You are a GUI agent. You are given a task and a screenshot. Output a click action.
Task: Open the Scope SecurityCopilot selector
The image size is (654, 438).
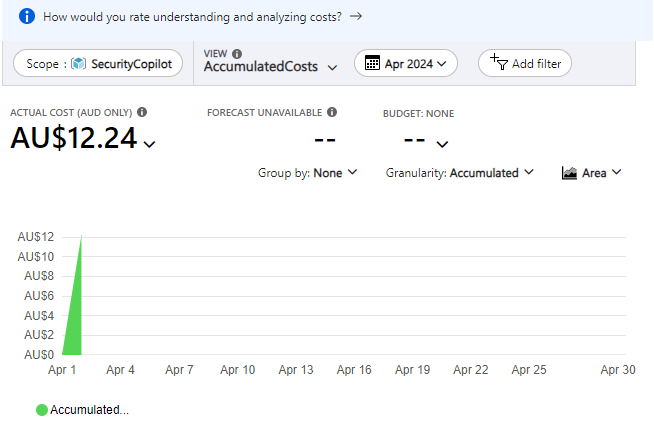(98, 63)
